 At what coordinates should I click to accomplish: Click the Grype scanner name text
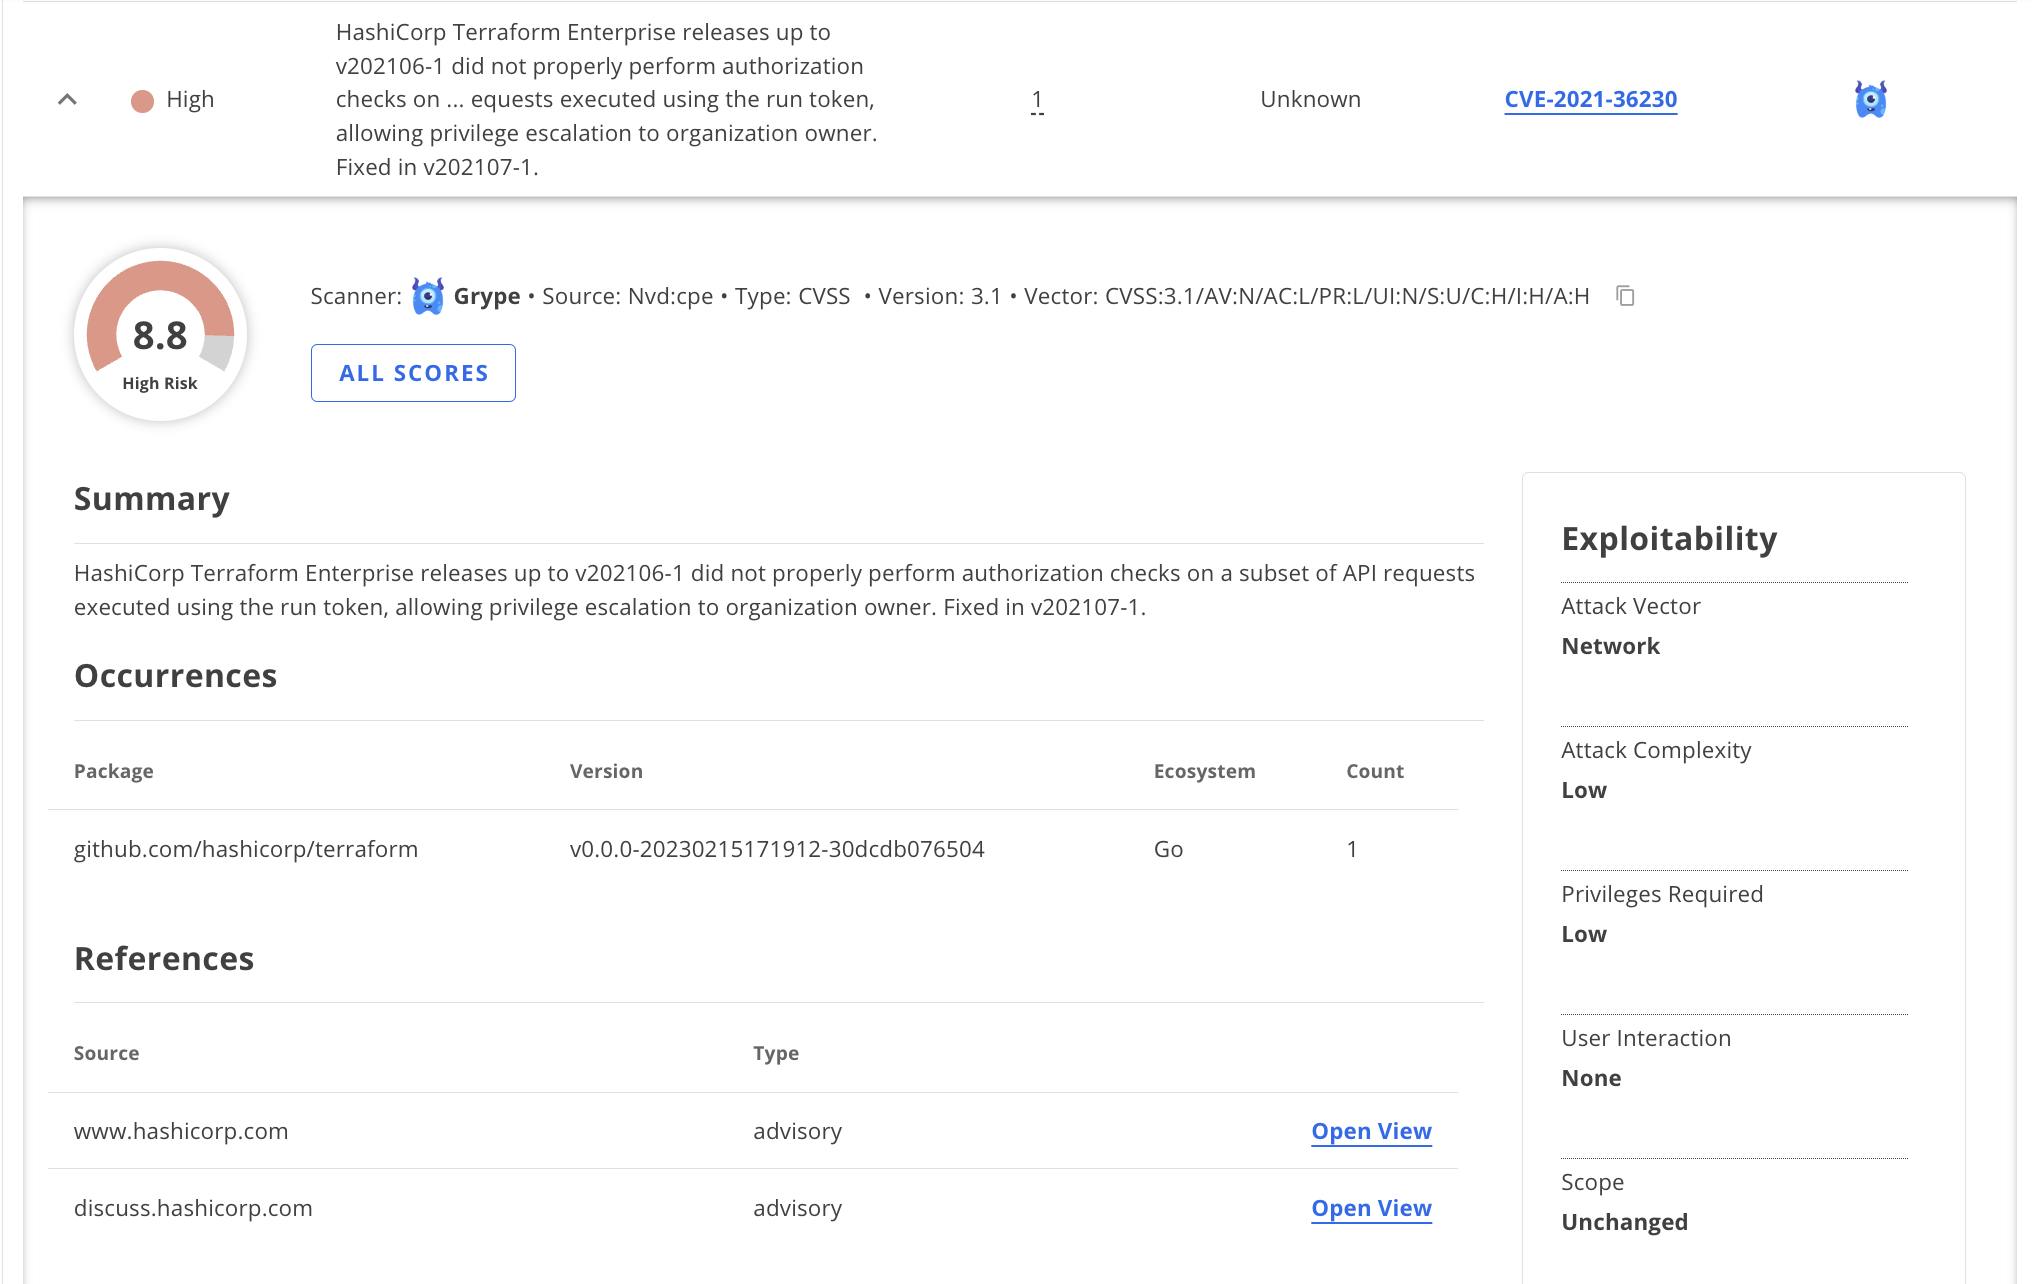(x=487, y=296)
